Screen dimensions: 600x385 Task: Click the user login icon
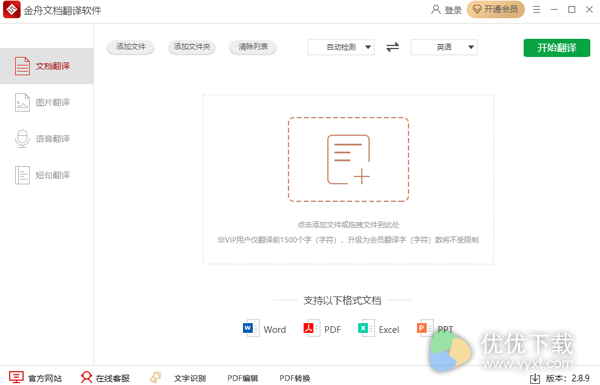tap(435, 10)
